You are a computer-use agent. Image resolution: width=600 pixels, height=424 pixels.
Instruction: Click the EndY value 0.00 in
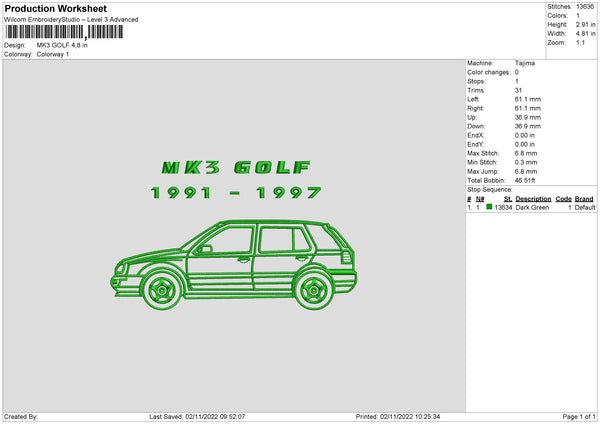(x=525, y=144)
